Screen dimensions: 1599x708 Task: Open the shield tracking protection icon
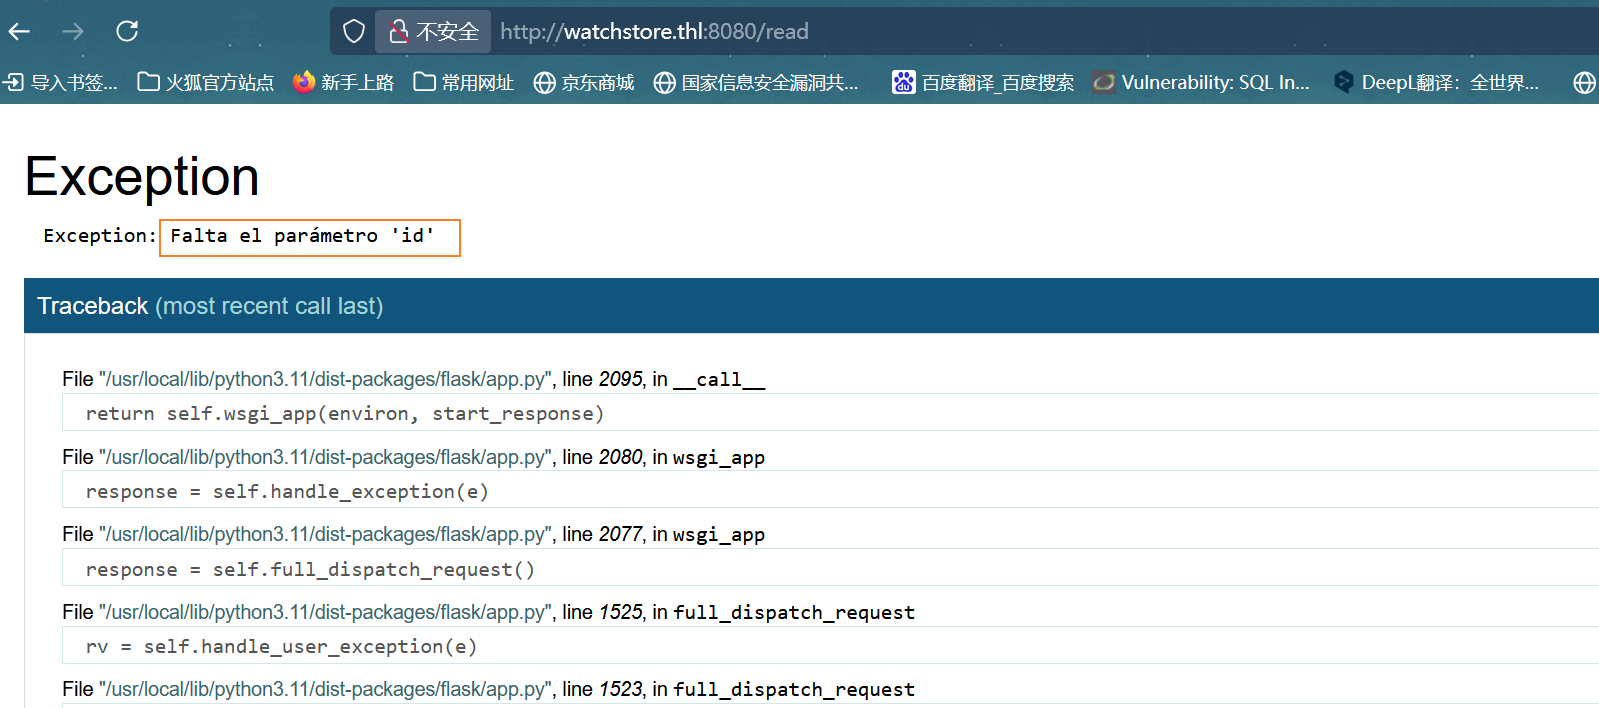coord(354,32)
